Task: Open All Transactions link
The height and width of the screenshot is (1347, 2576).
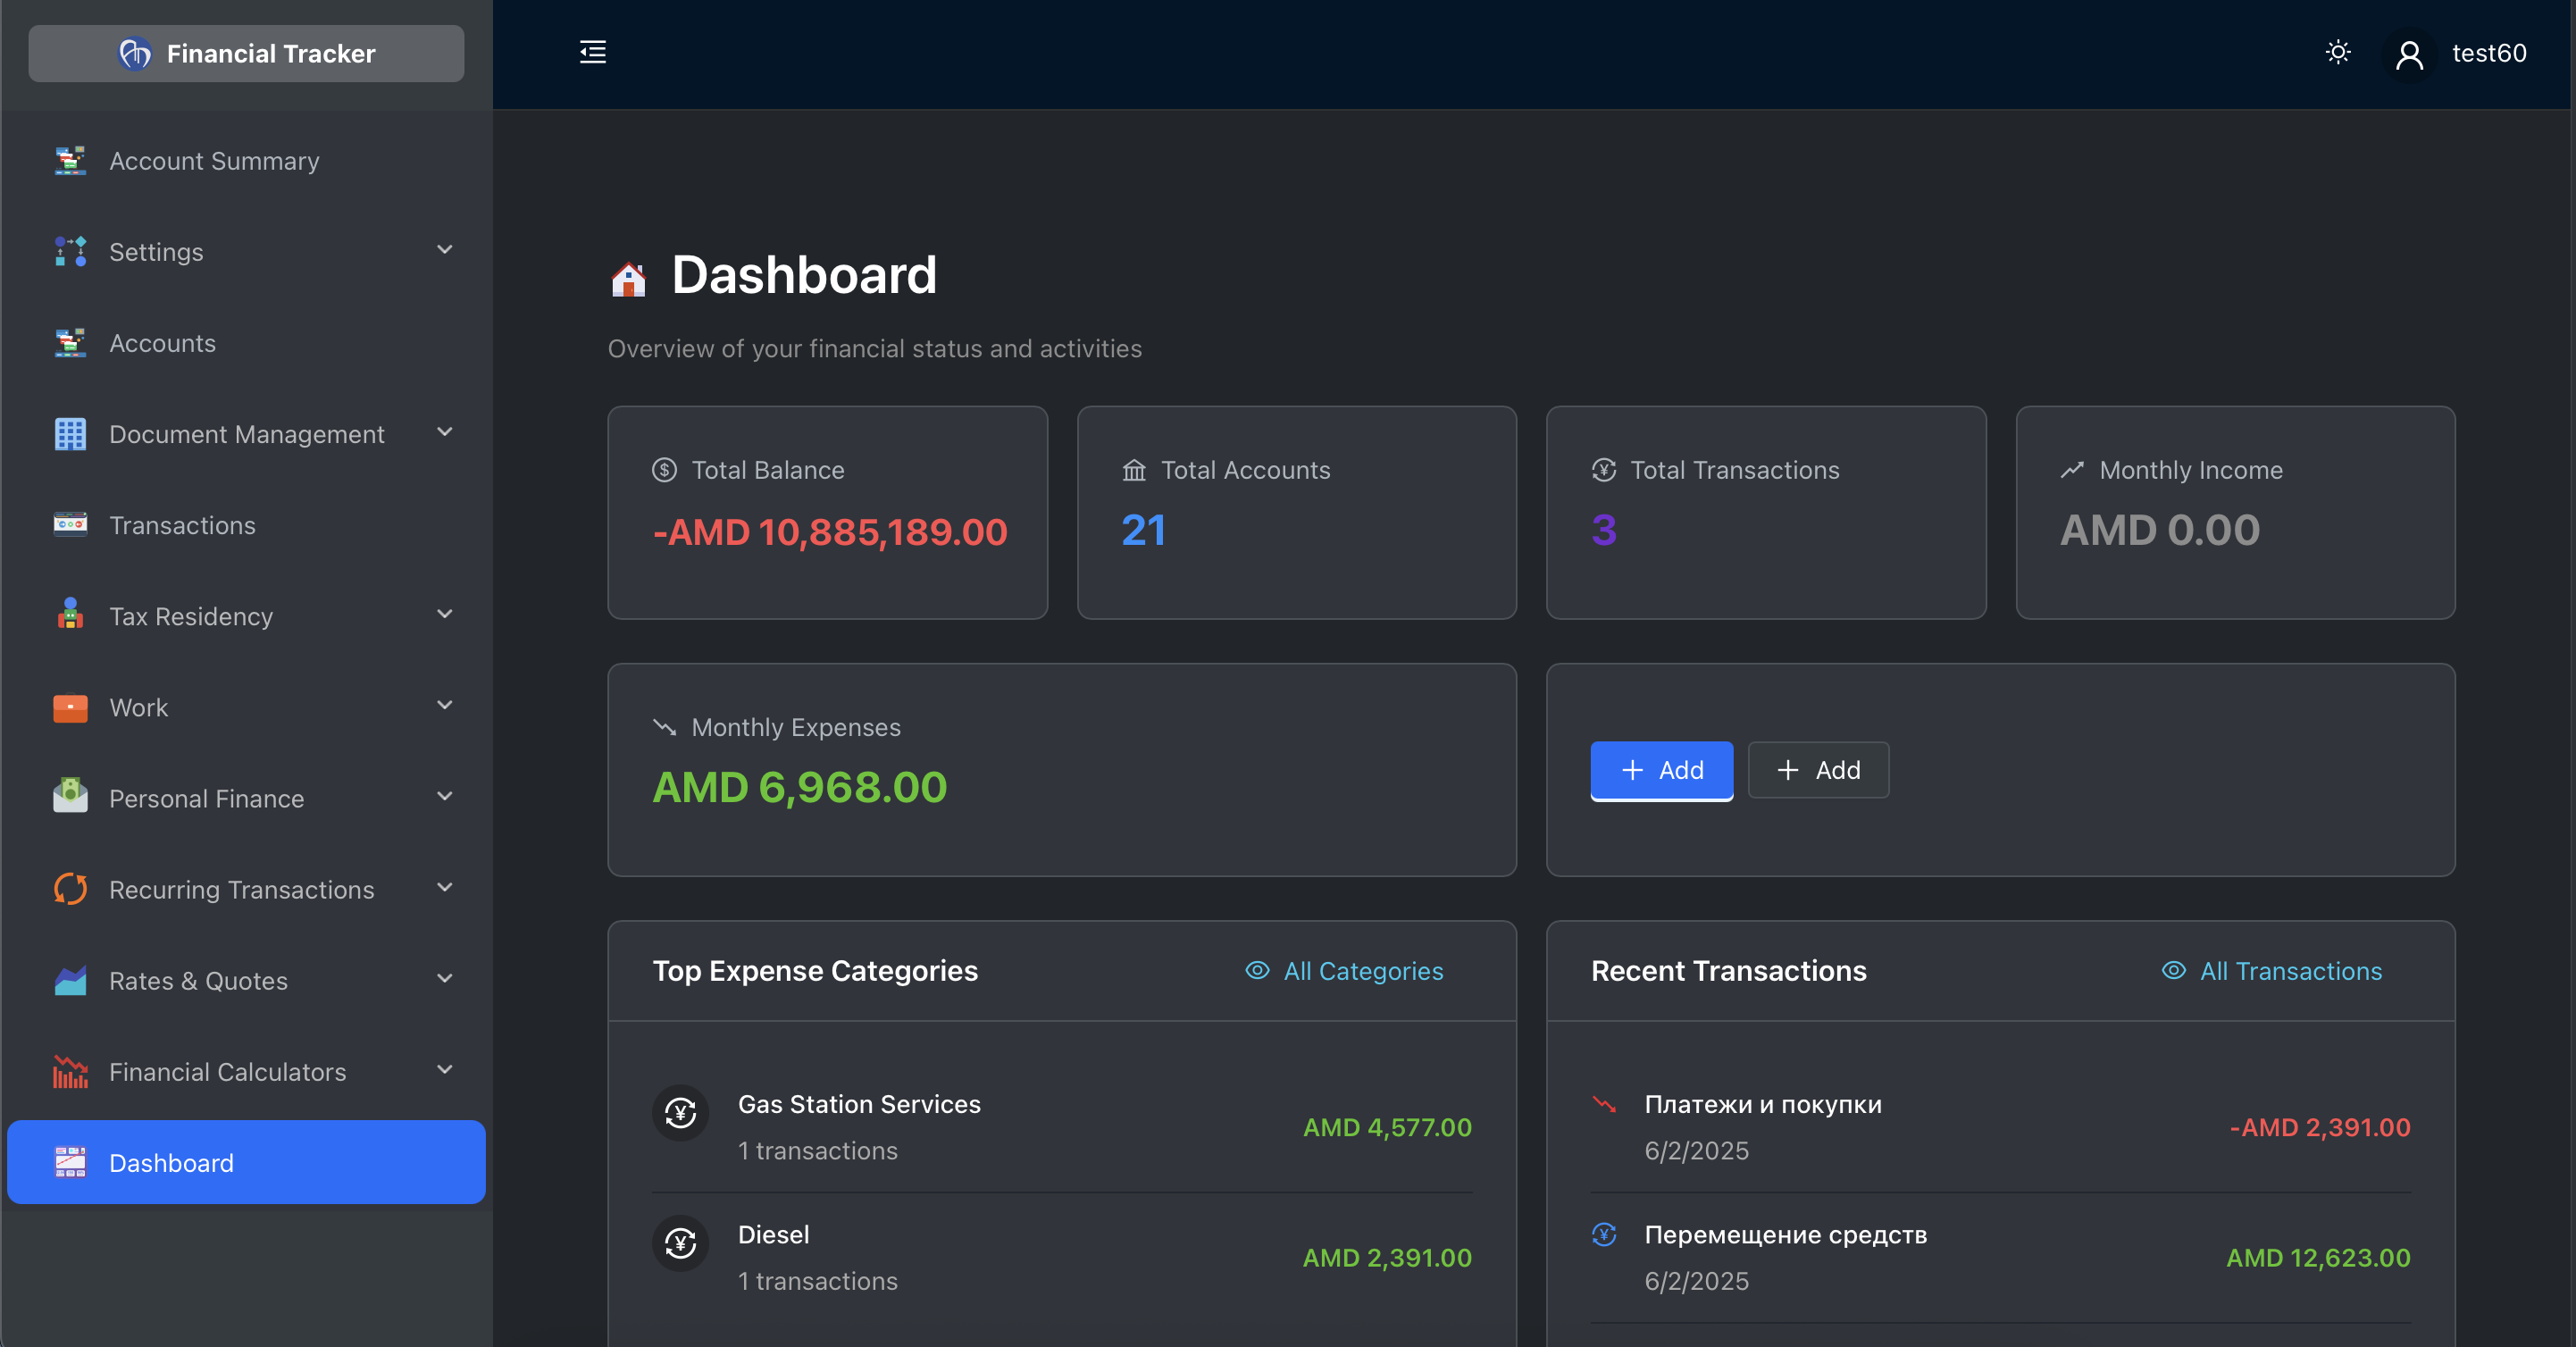Action: point(2290,971)
